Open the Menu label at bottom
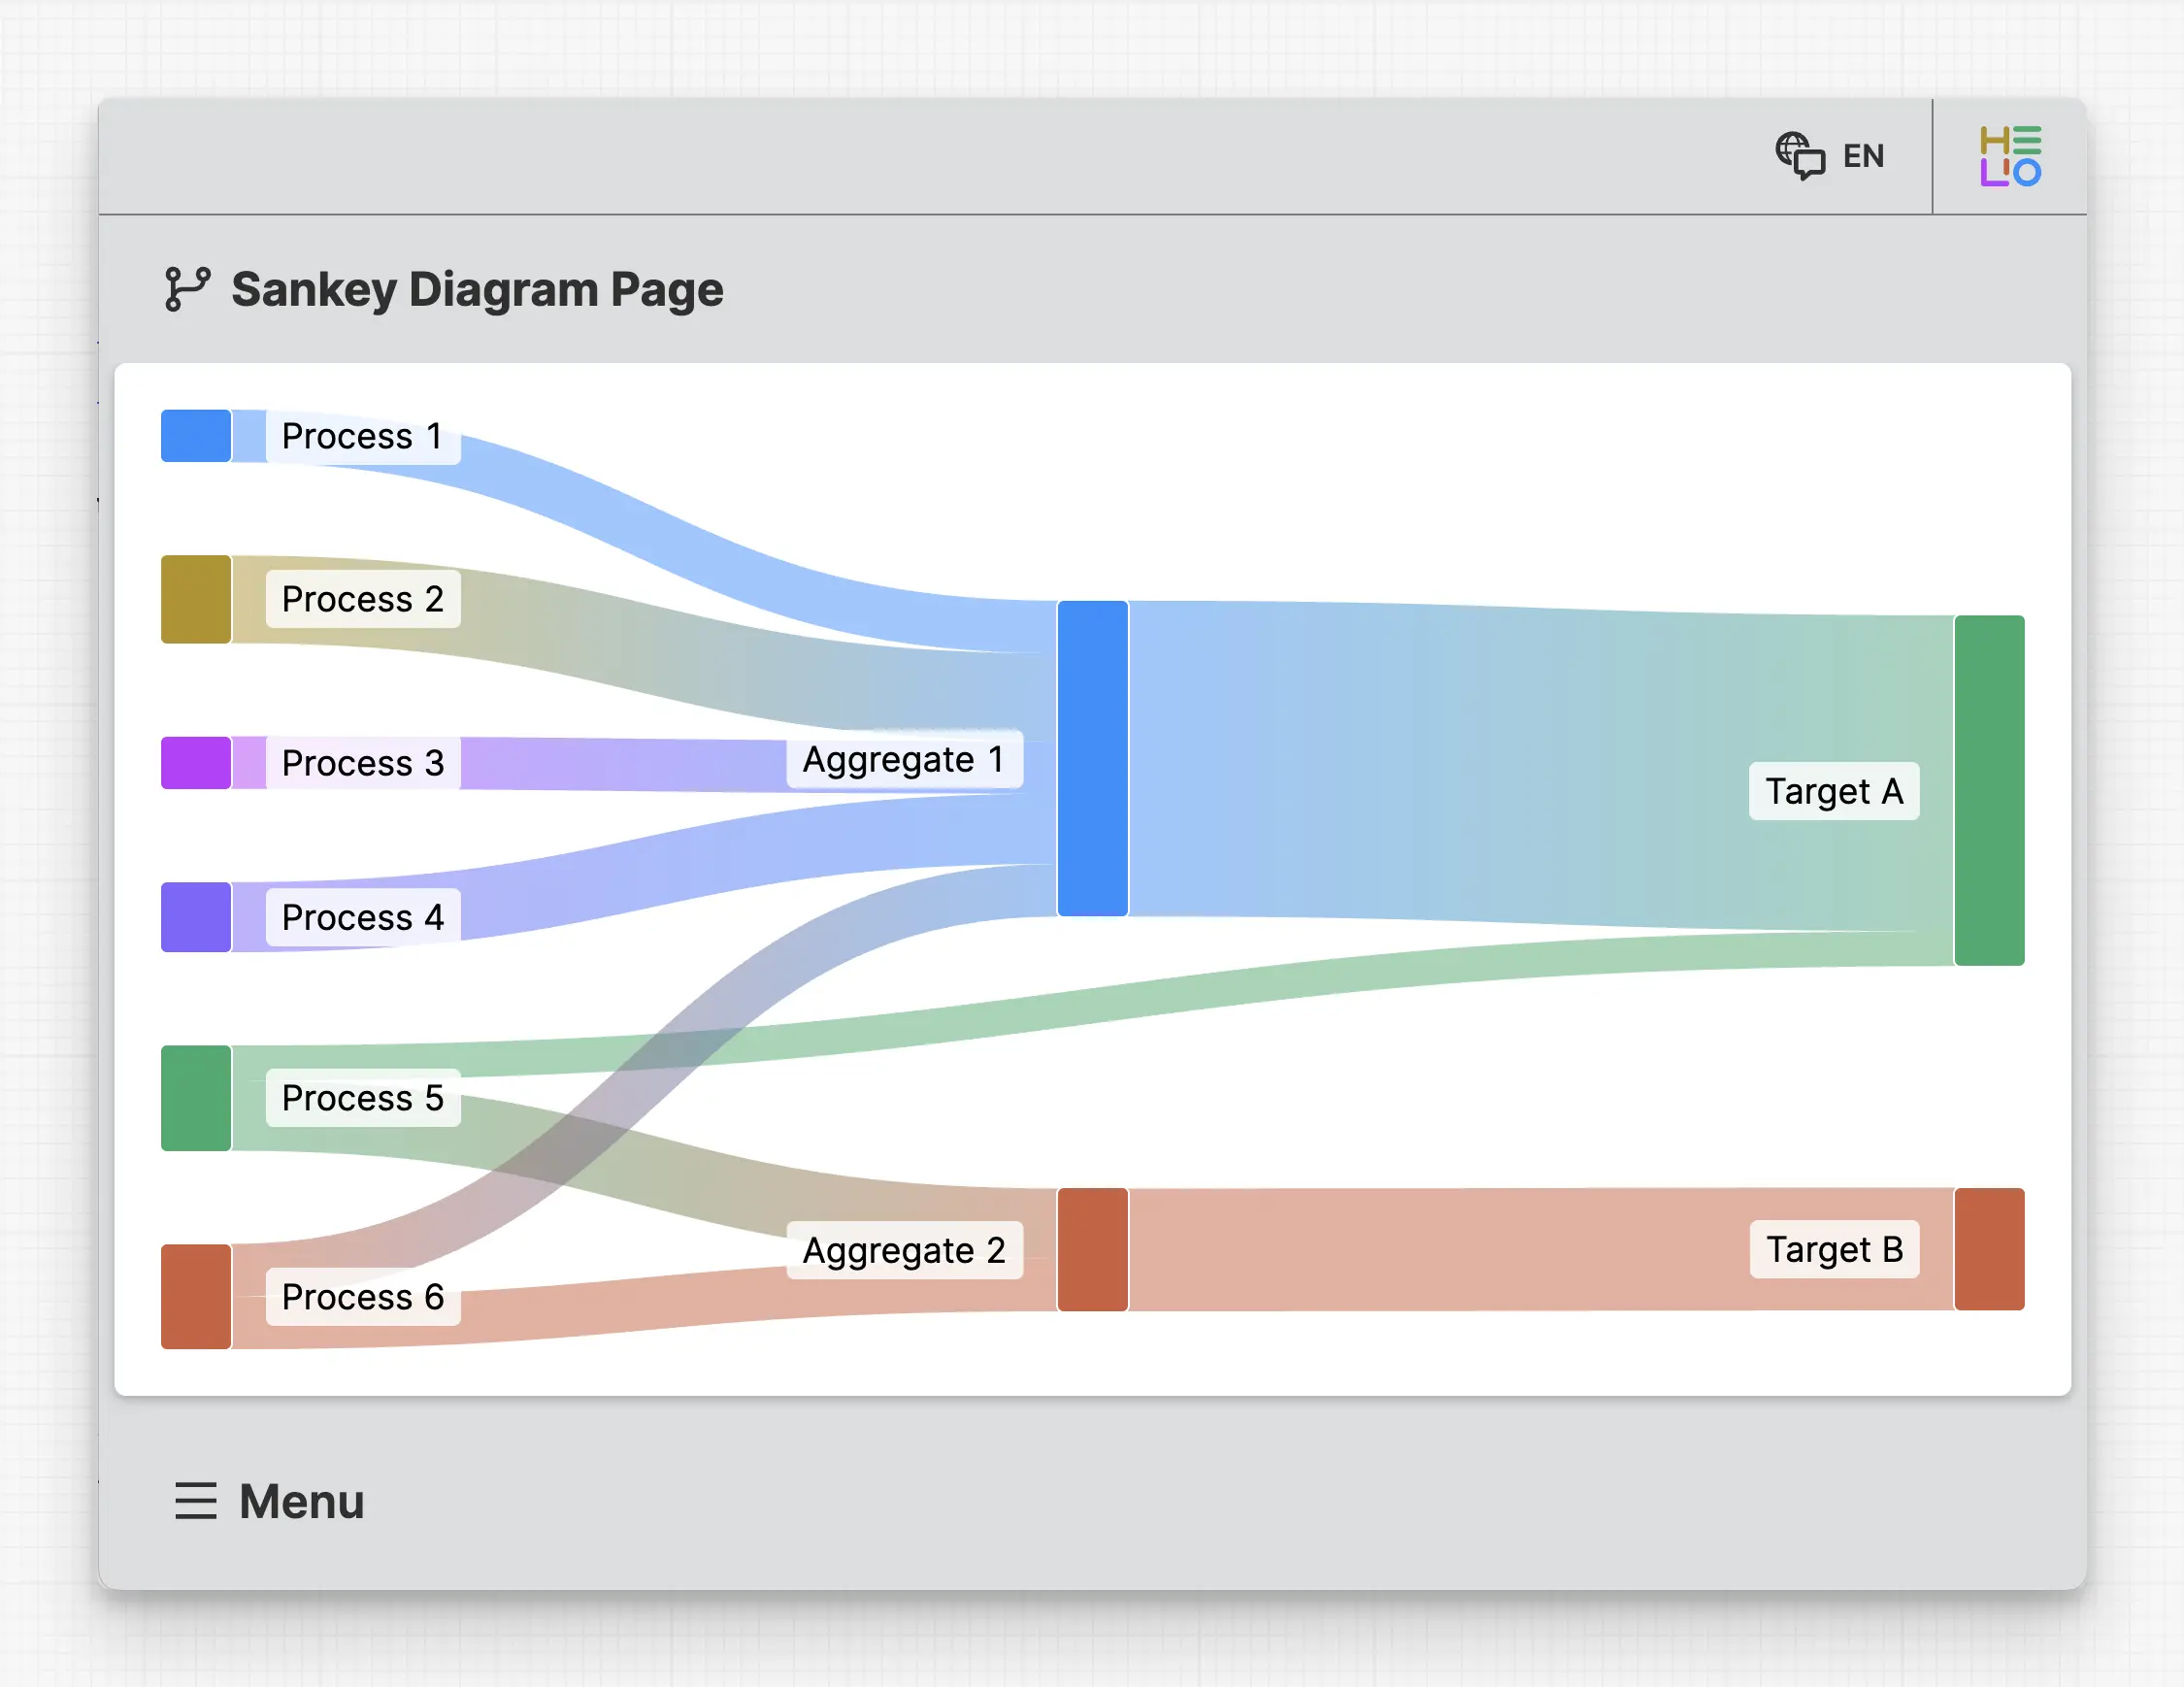The height and width of the screenshot is (1687, 2184). [x=301, y=1500]
